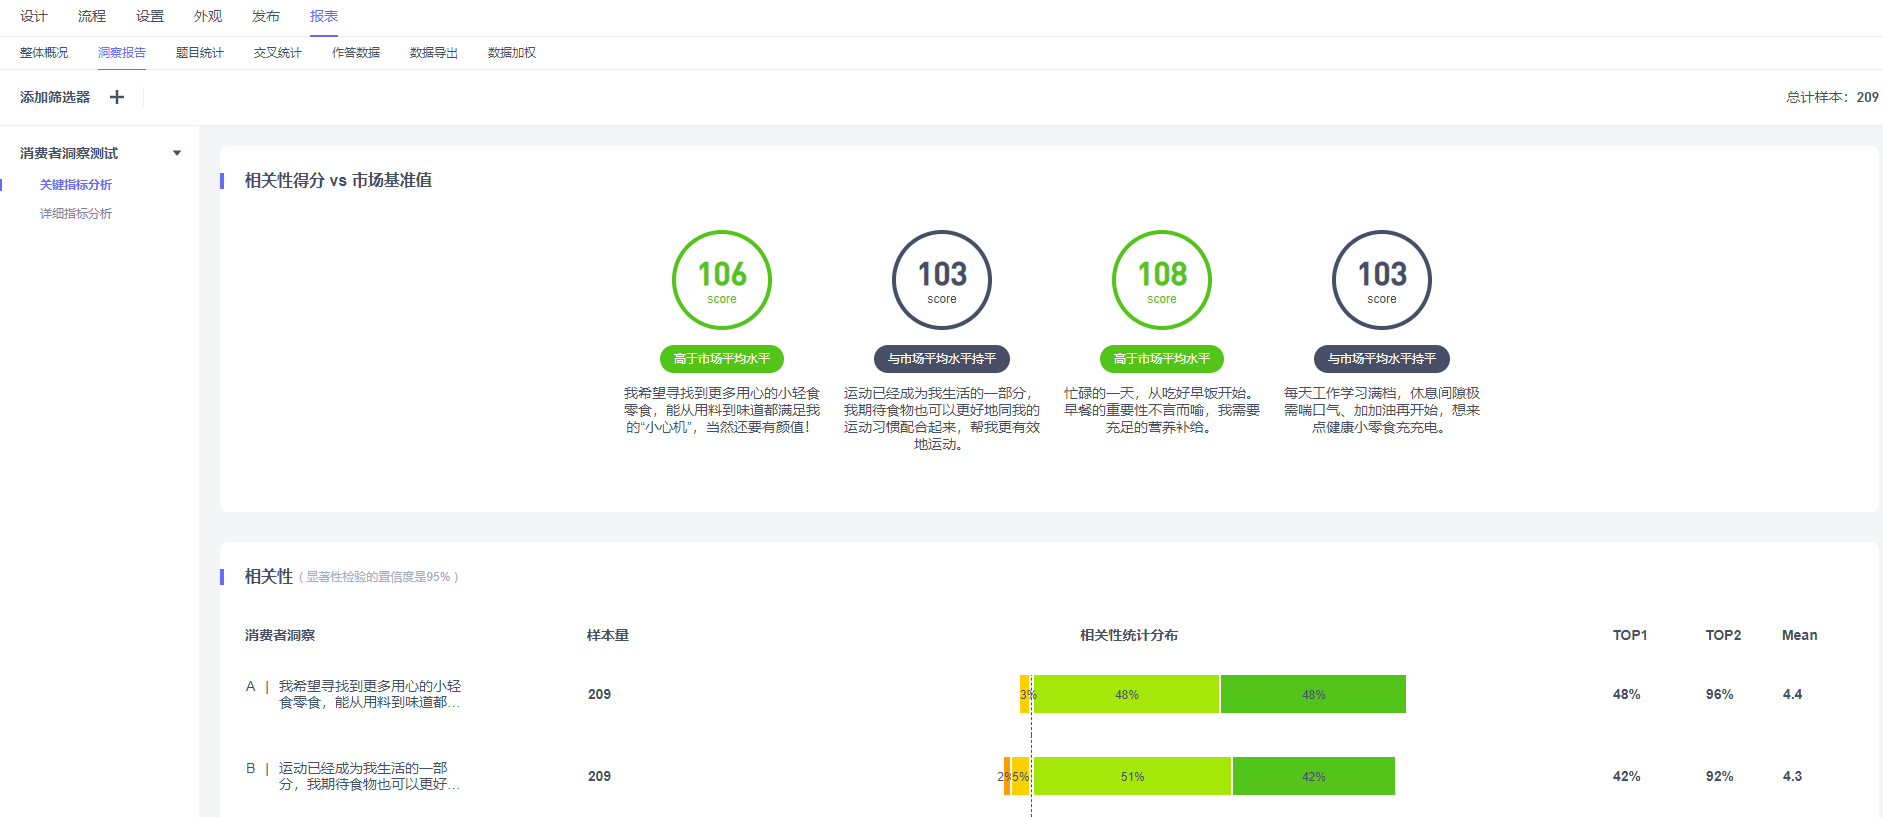The height and width of the screenshot is (817, 1883).
Task: Click the green 高于市场平均水平 badge under 106
Action: 721,359
